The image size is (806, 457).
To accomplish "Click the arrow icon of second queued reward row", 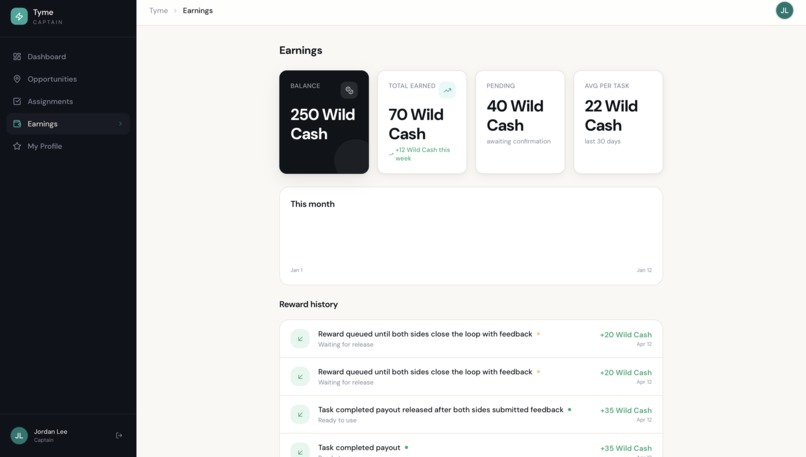I will coord(300,377).
